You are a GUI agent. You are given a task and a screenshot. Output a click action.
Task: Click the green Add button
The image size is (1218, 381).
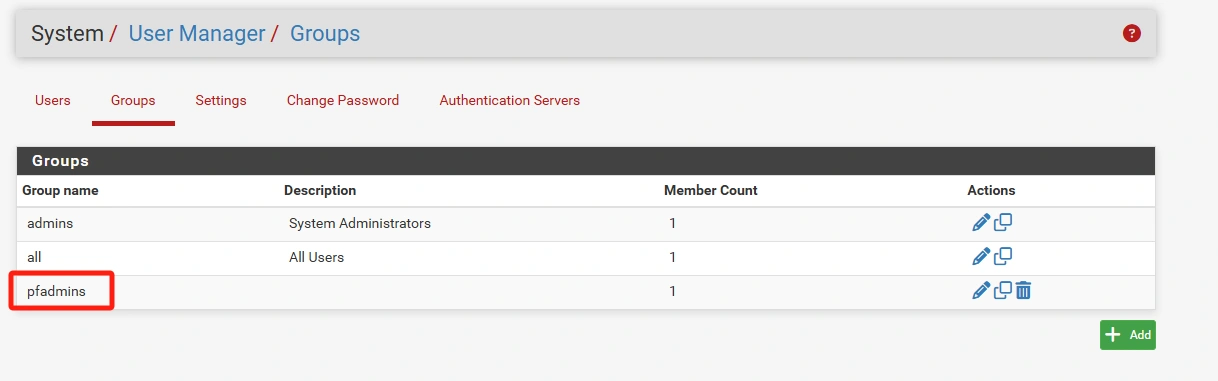(x=1128, y=335)
